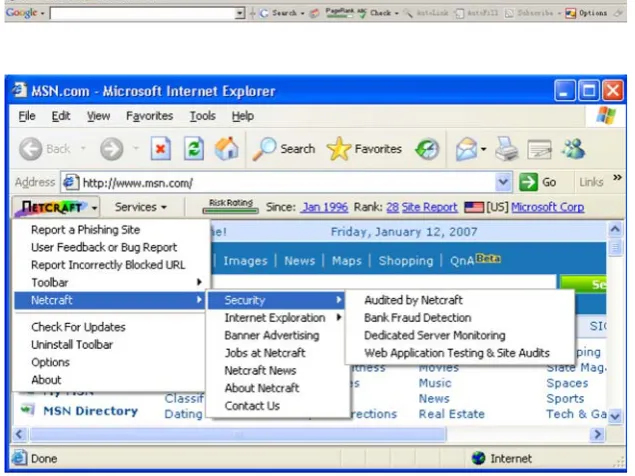
Task: Click the Back arrow icon
Action: click(30, 149)
